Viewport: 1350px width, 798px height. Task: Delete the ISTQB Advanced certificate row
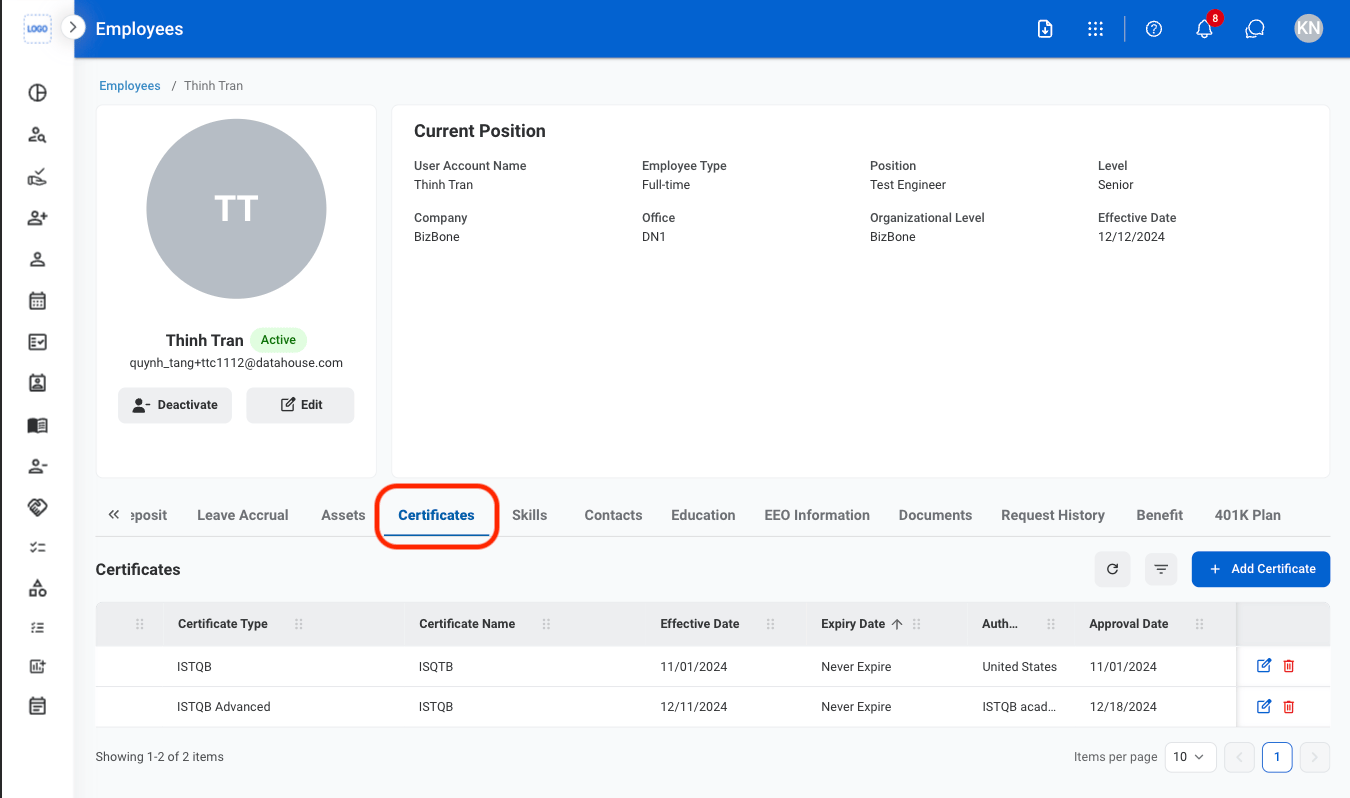1289,706
